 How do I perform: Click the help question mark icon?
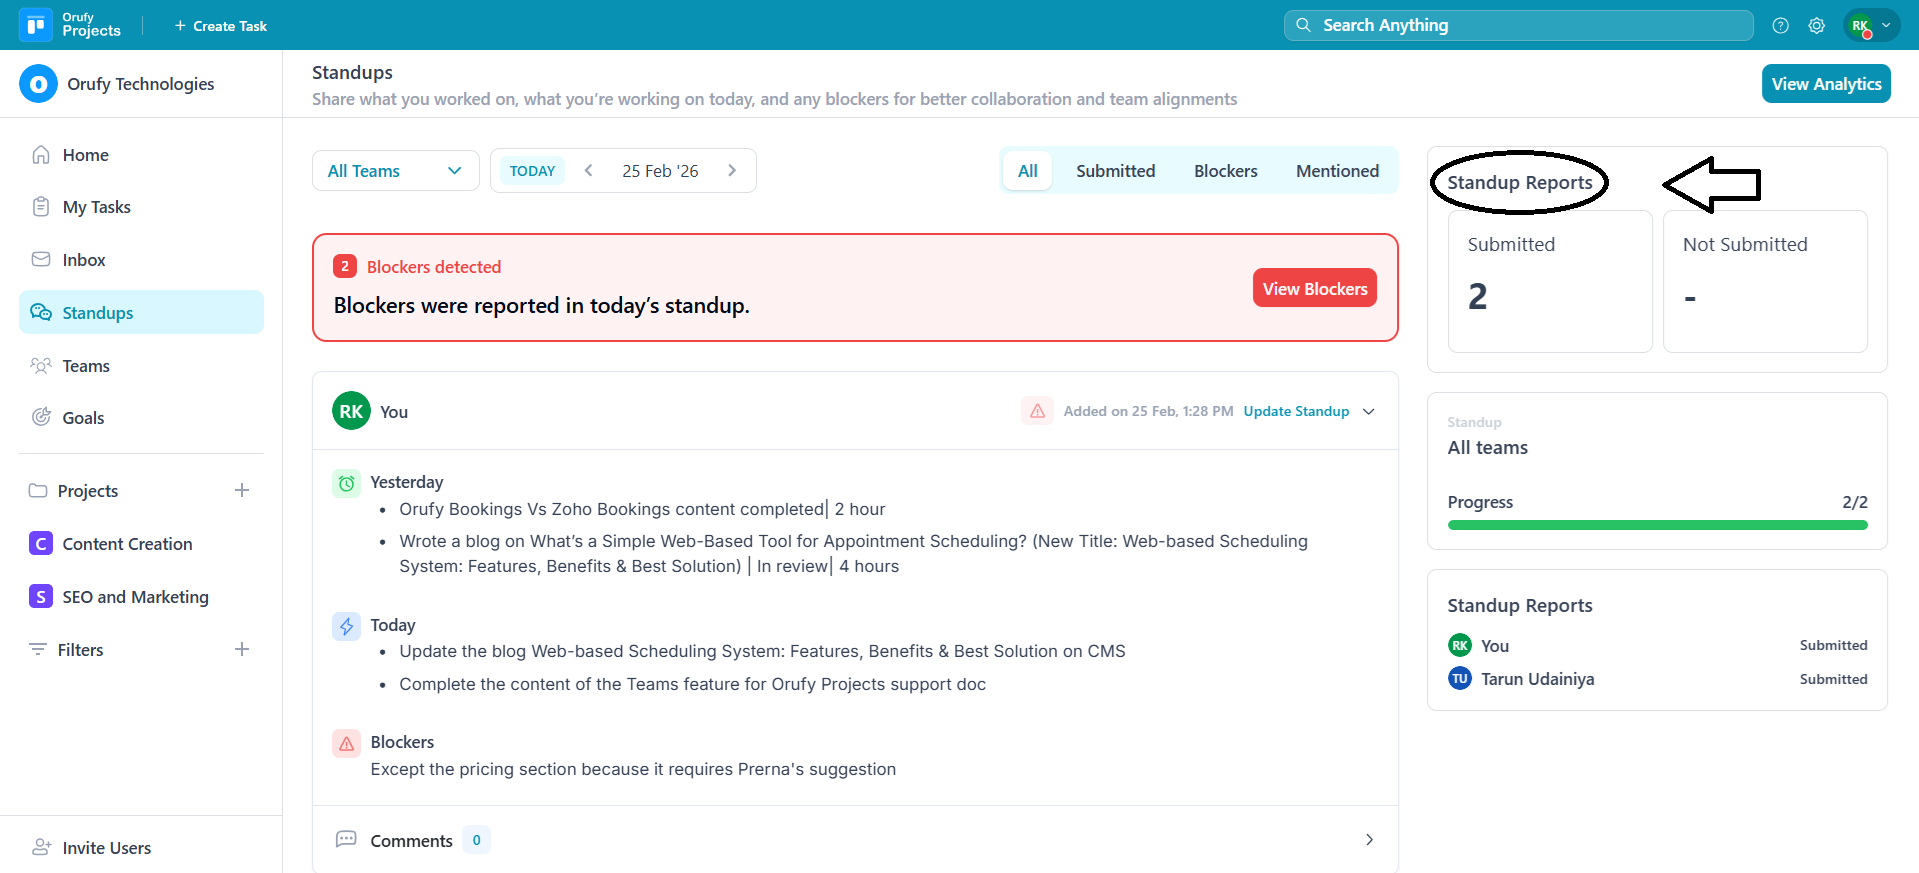(x=1780, y=26)
